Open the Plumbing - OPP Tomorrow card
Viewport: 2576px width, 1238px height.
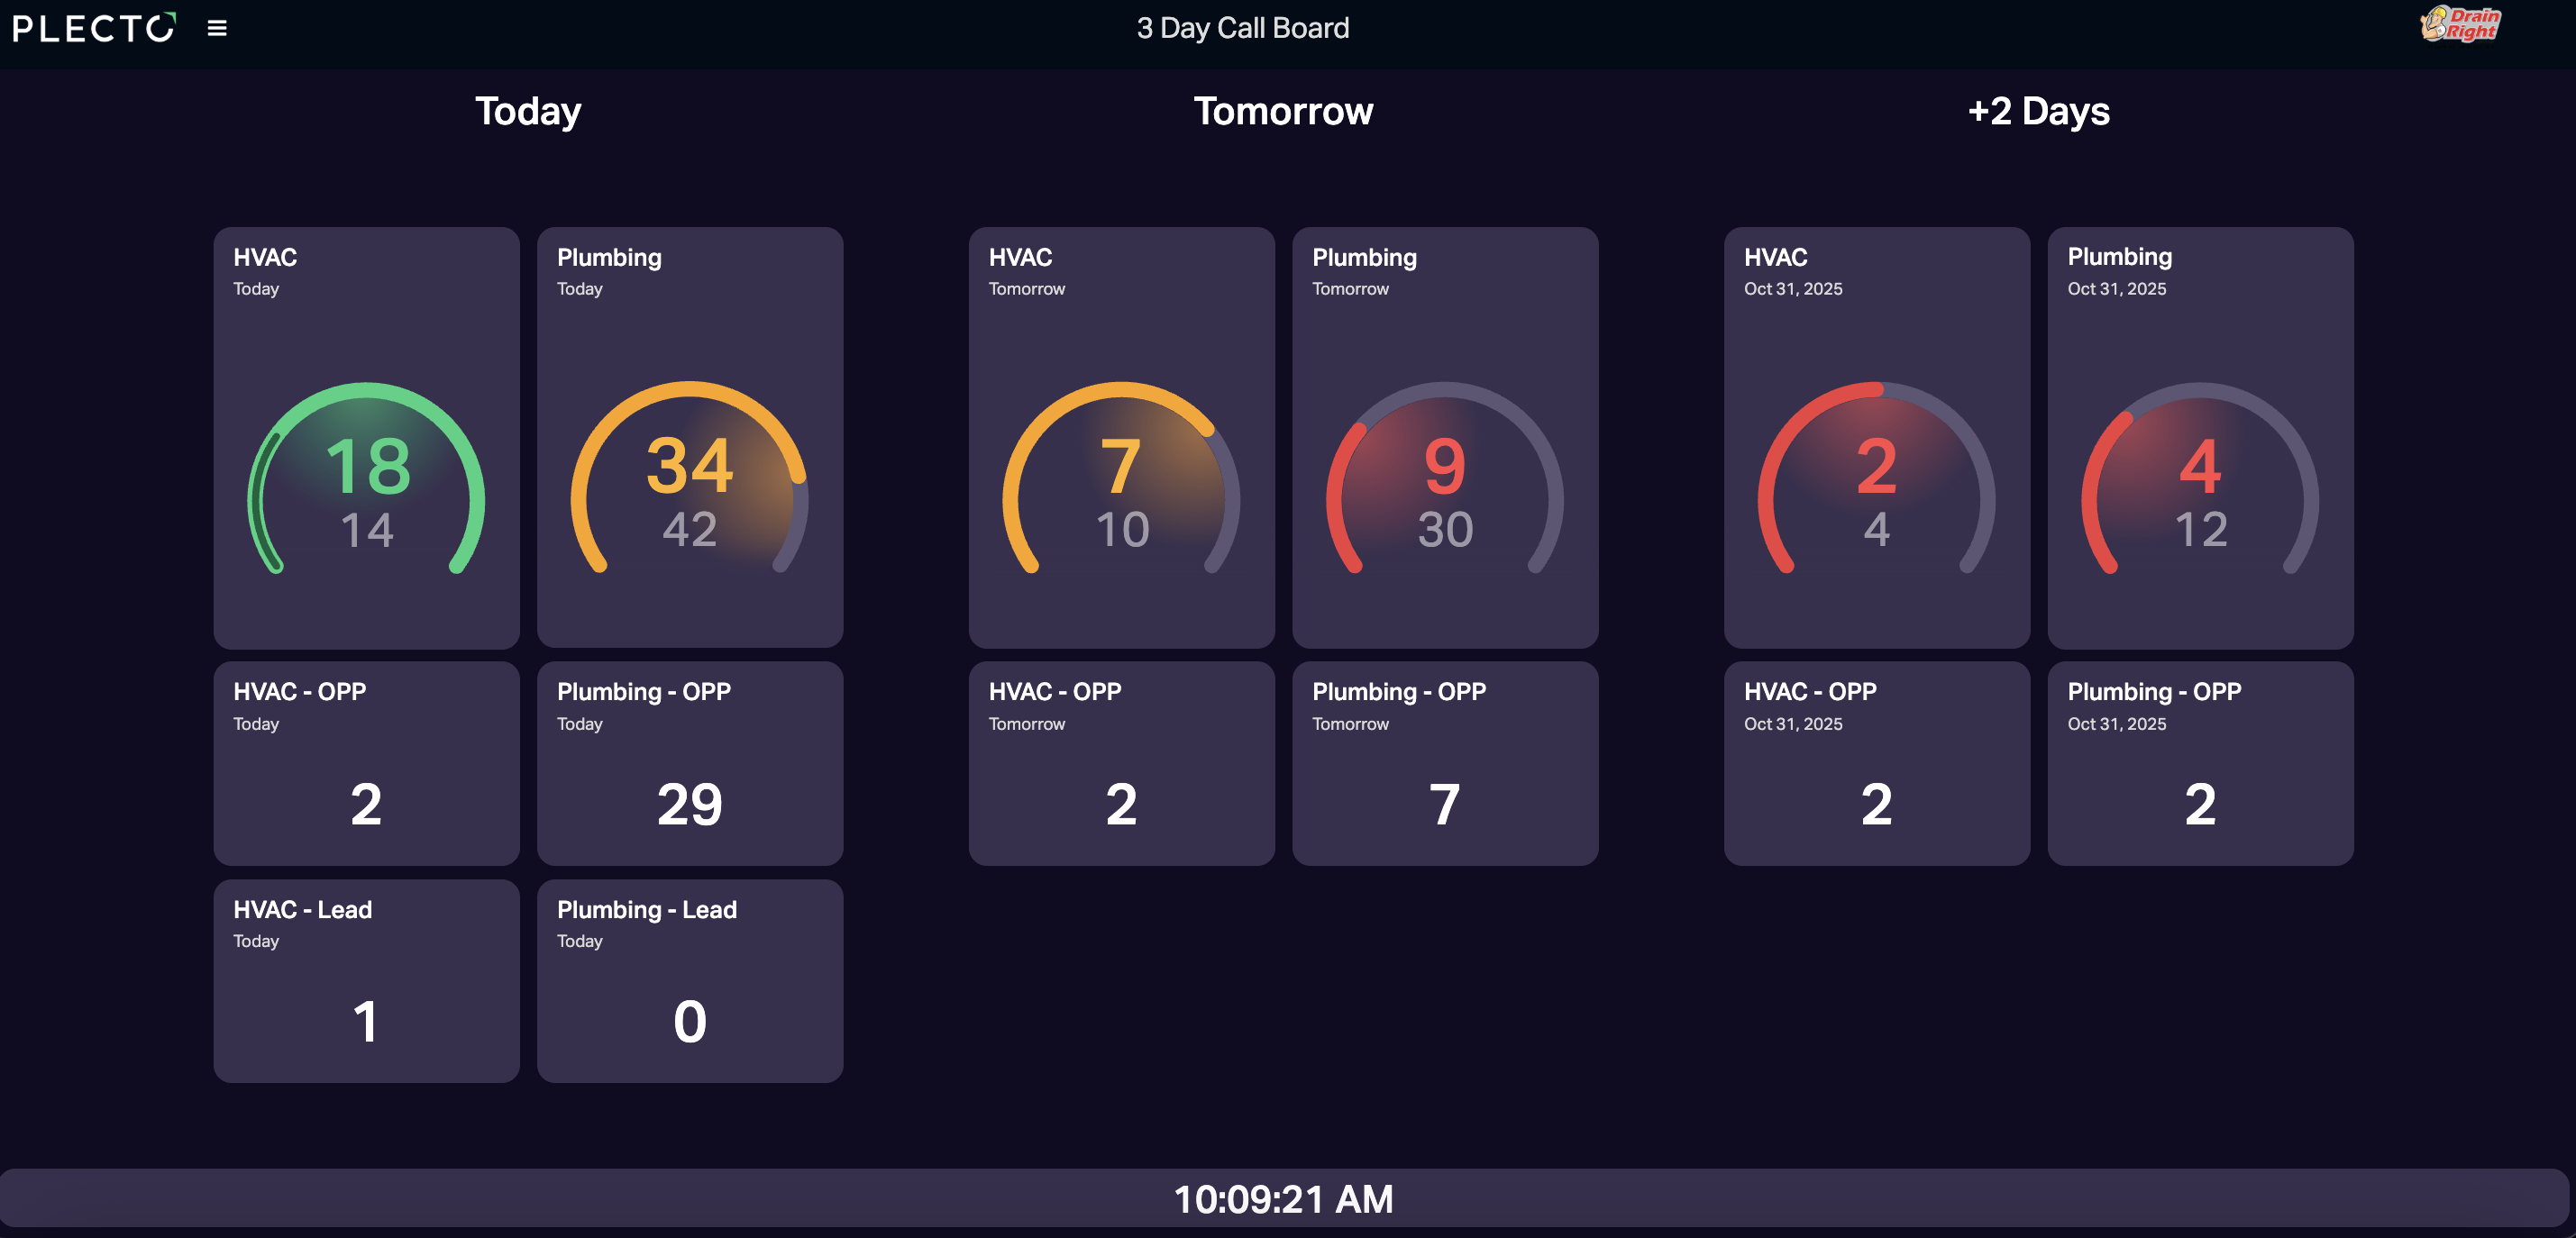click(1445, 763)
